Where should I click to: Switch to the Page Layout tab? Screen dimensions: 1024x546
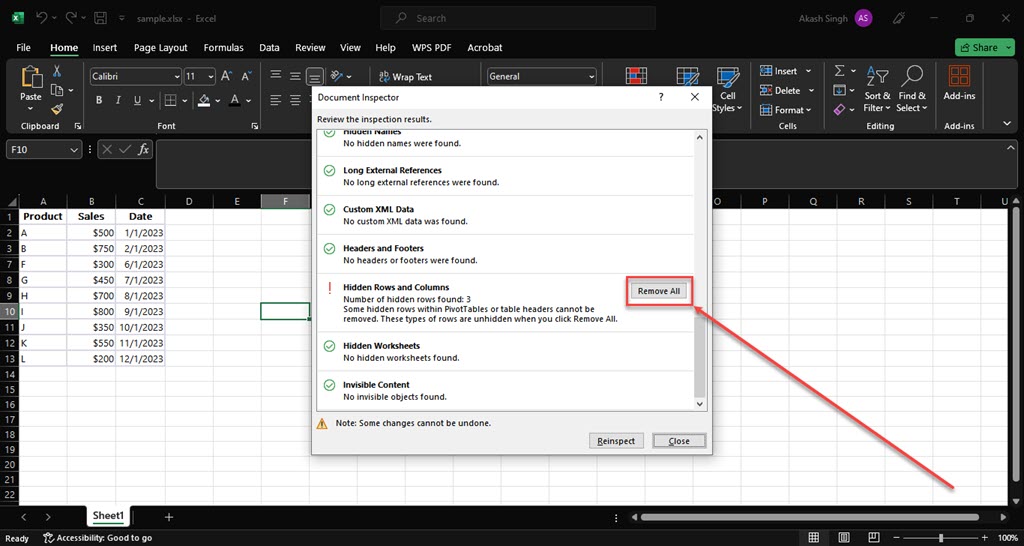tap(161, 48)
